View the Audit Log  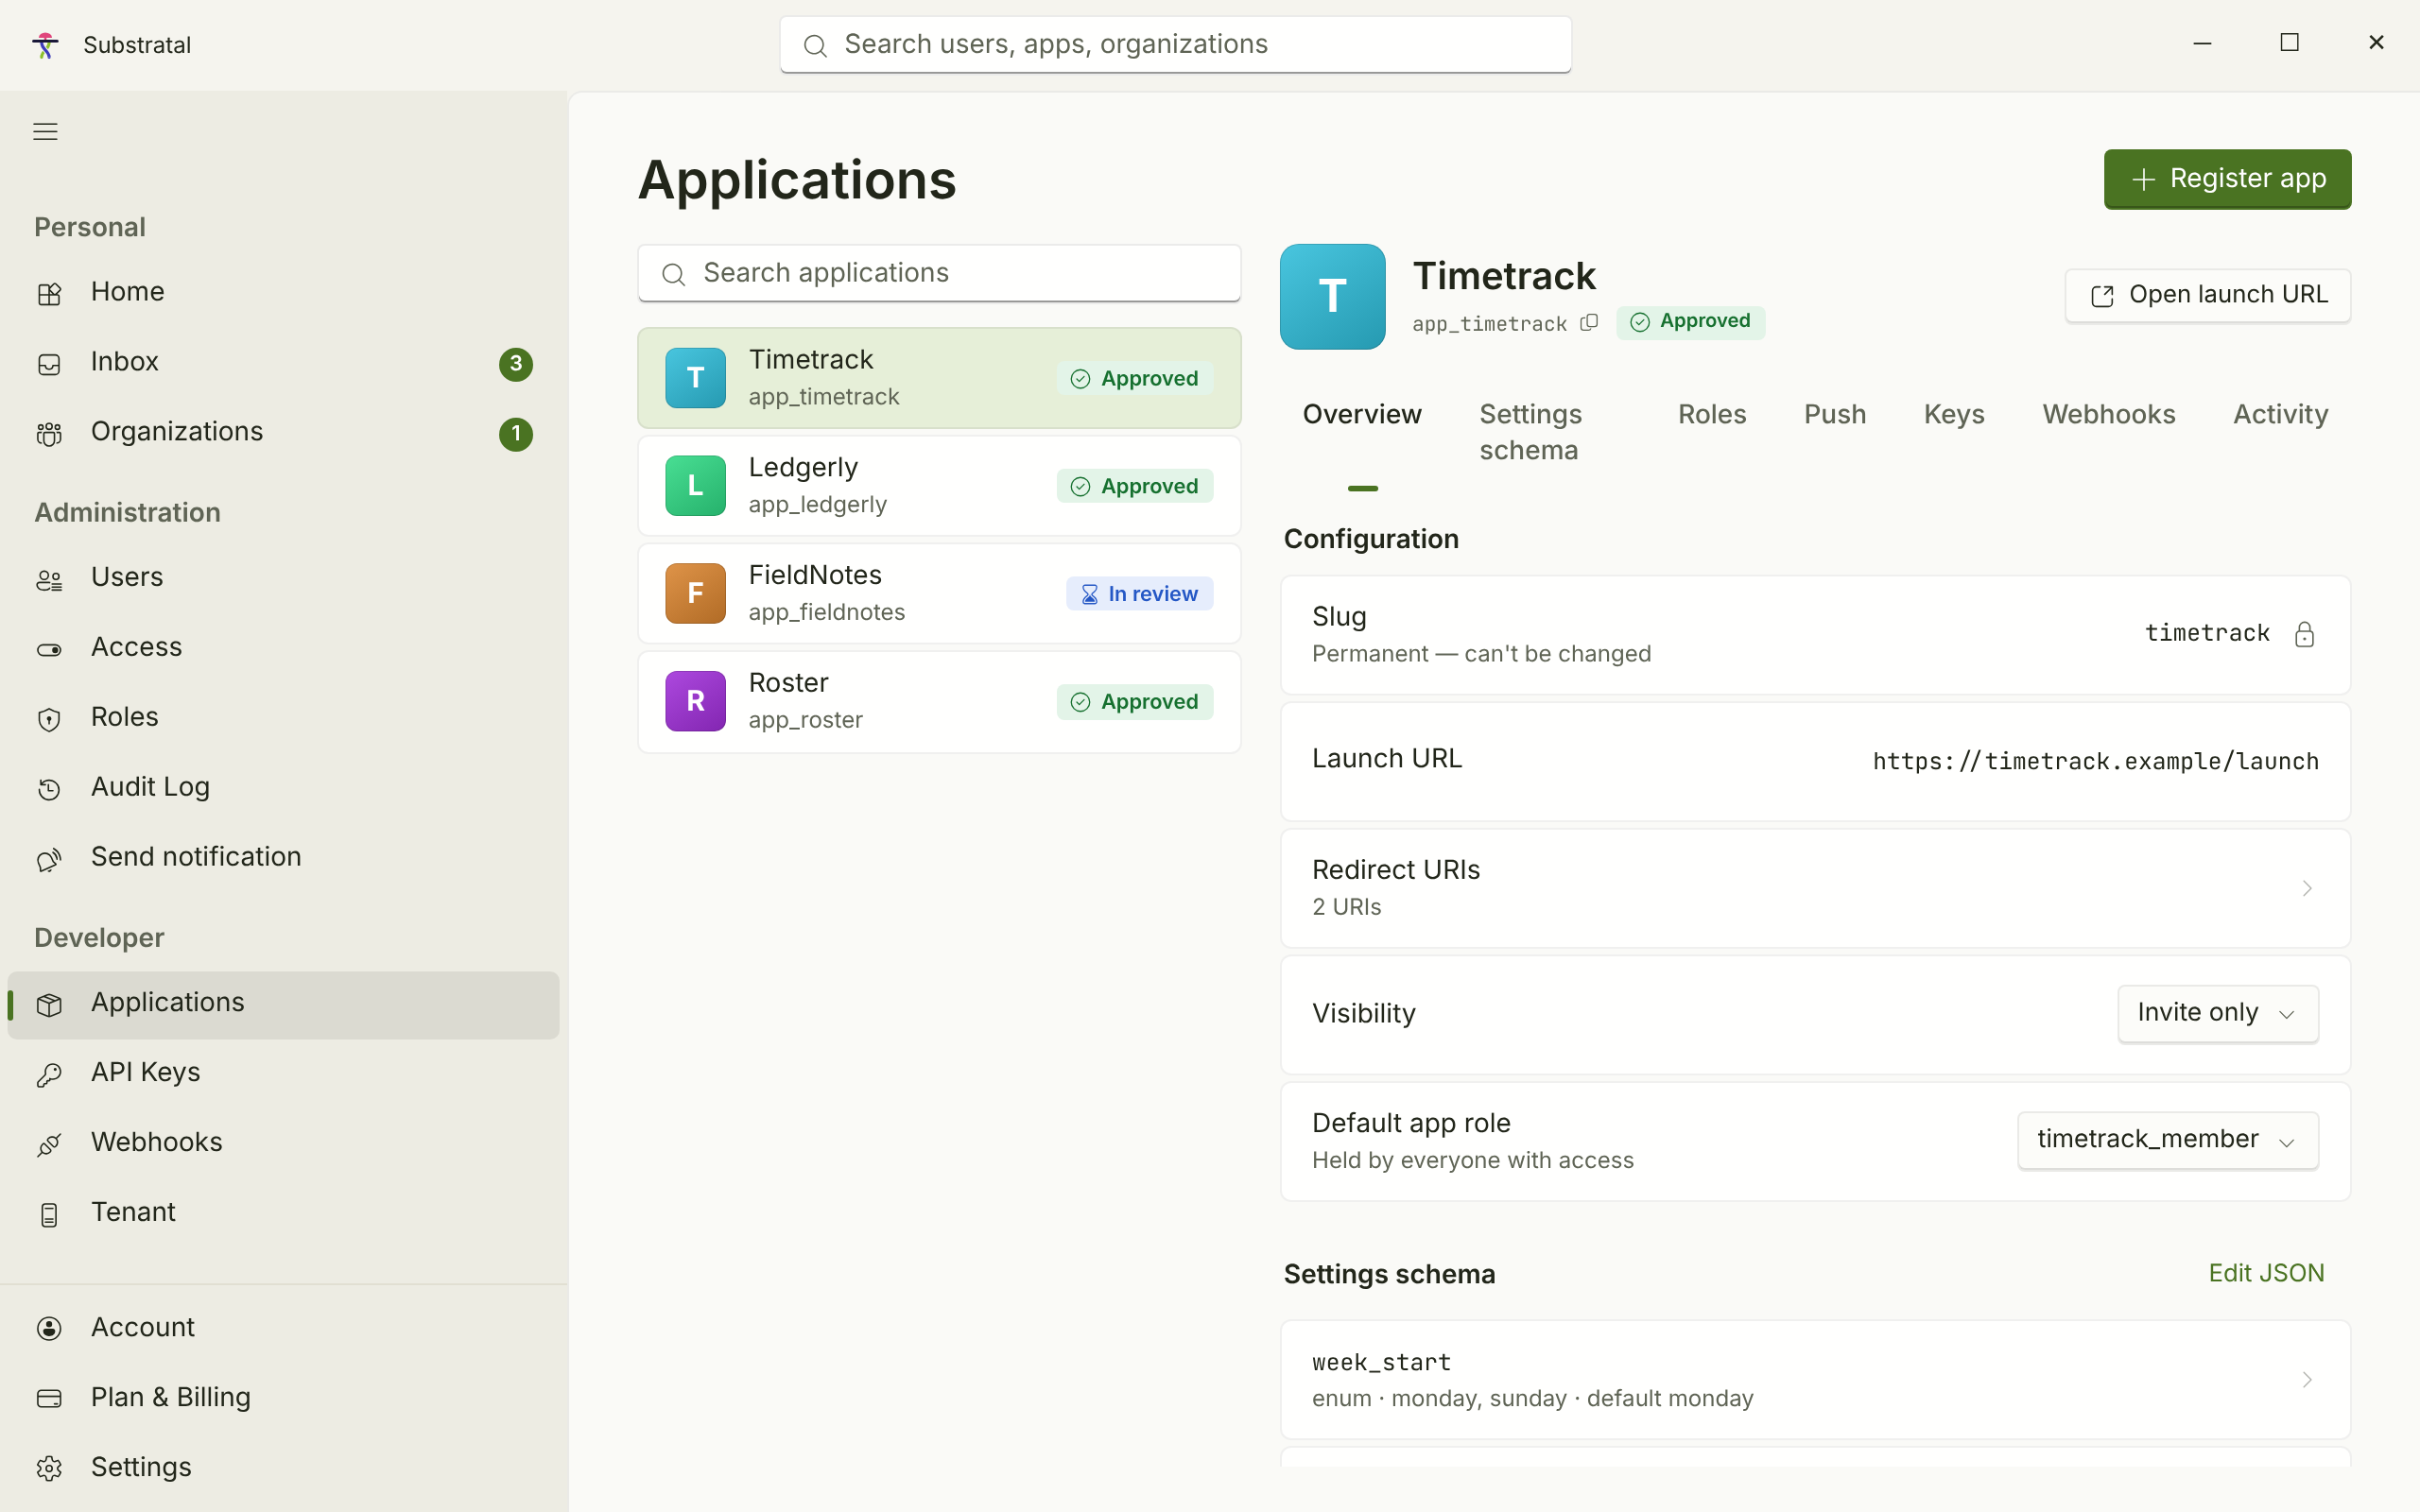(283, 788)
